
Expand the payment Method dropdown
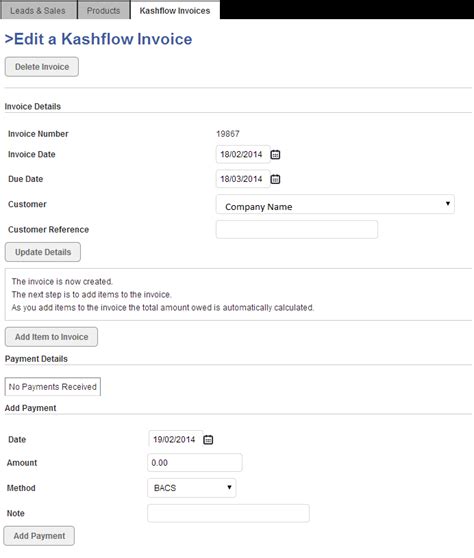tap(192, 488)
